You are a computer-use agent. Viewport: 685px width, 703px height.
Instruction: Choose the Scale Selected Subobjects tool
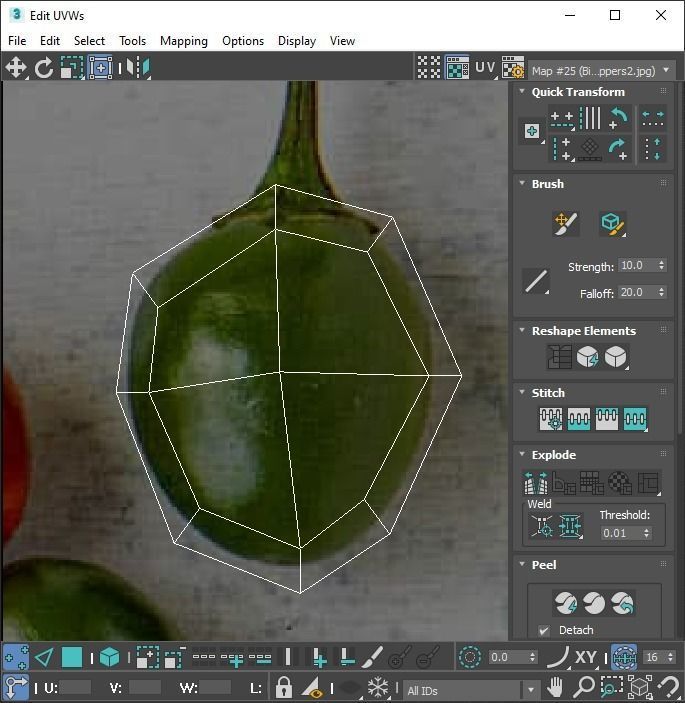coord(72,68)
